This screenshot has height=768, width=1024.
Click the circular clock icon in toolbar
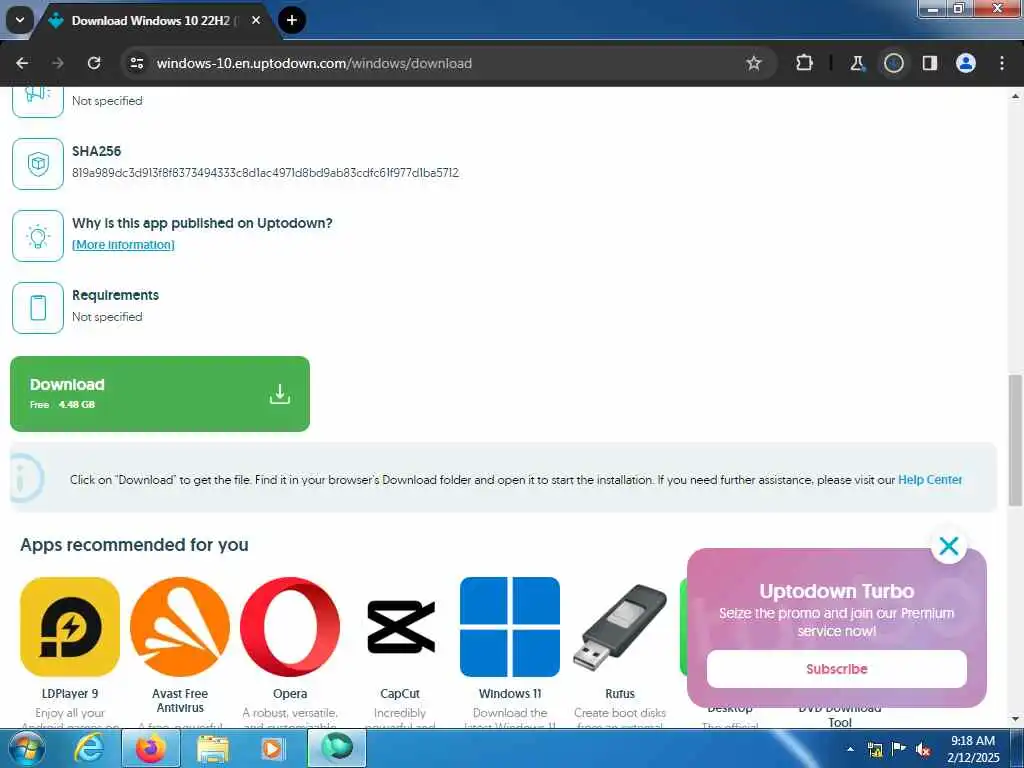(893, 63)
